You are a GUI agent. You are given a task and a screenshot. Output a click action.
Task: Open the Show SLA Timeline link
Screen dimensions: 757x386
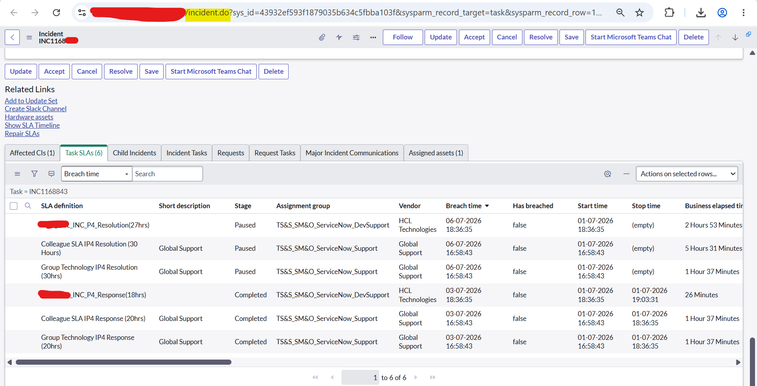(x=32, y=125)
